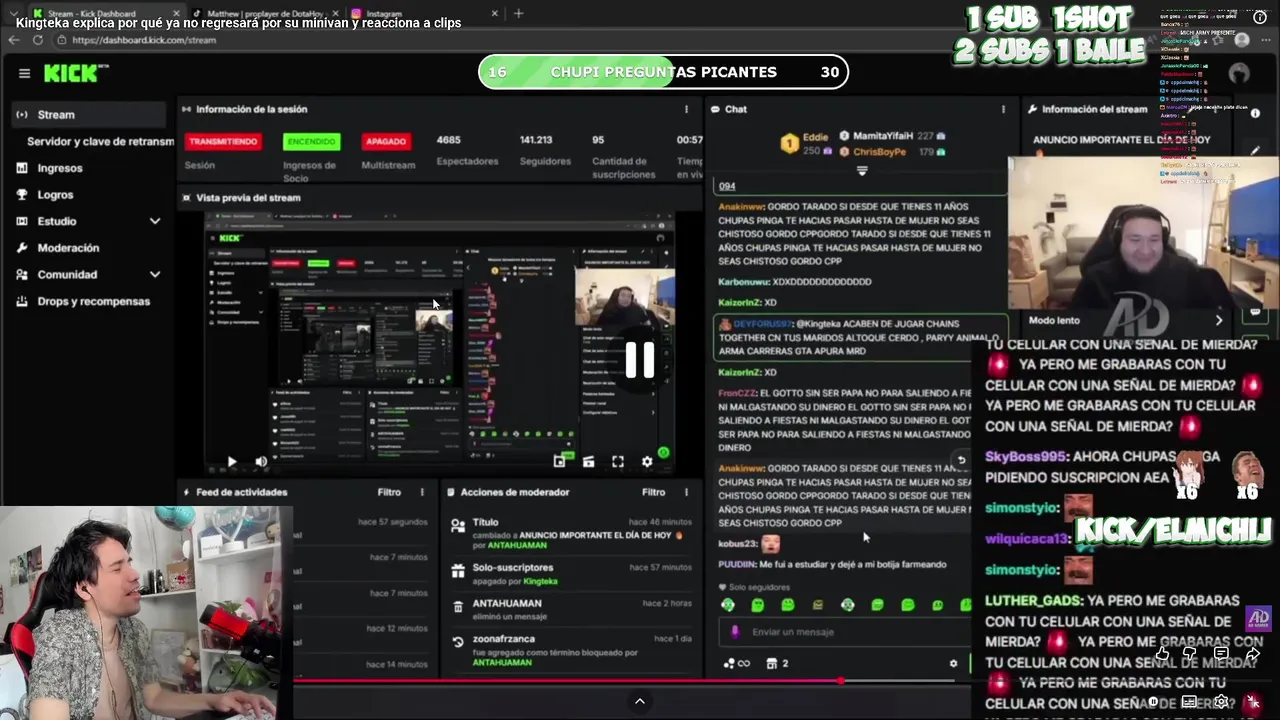Click the TRANSMITIENDO session badge
The height and width of the screenshot is (720, 1280).
tap(223, 141)
